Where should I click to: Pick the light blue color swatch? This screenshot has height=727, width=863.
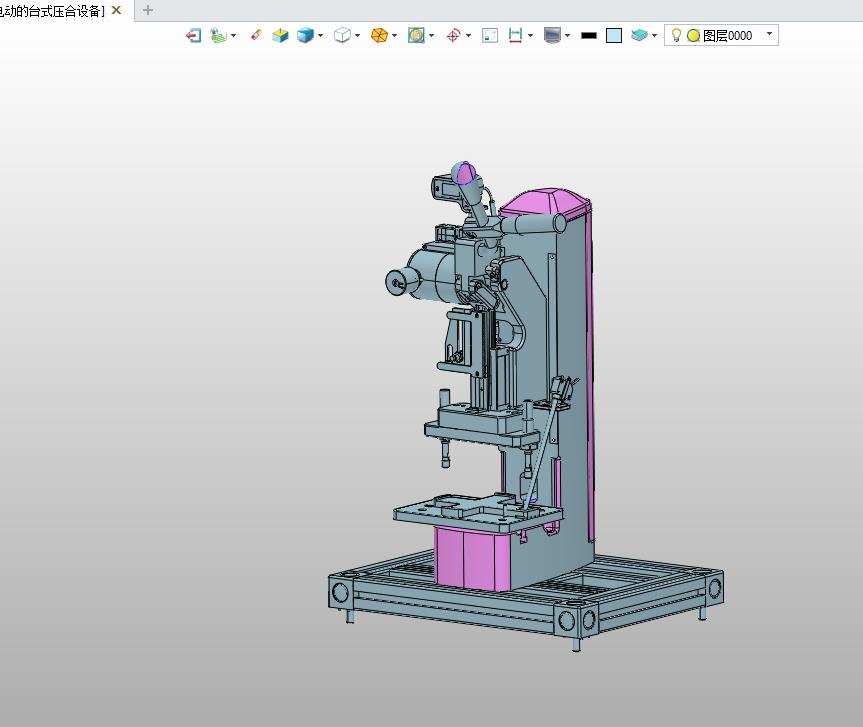[614, 36]
